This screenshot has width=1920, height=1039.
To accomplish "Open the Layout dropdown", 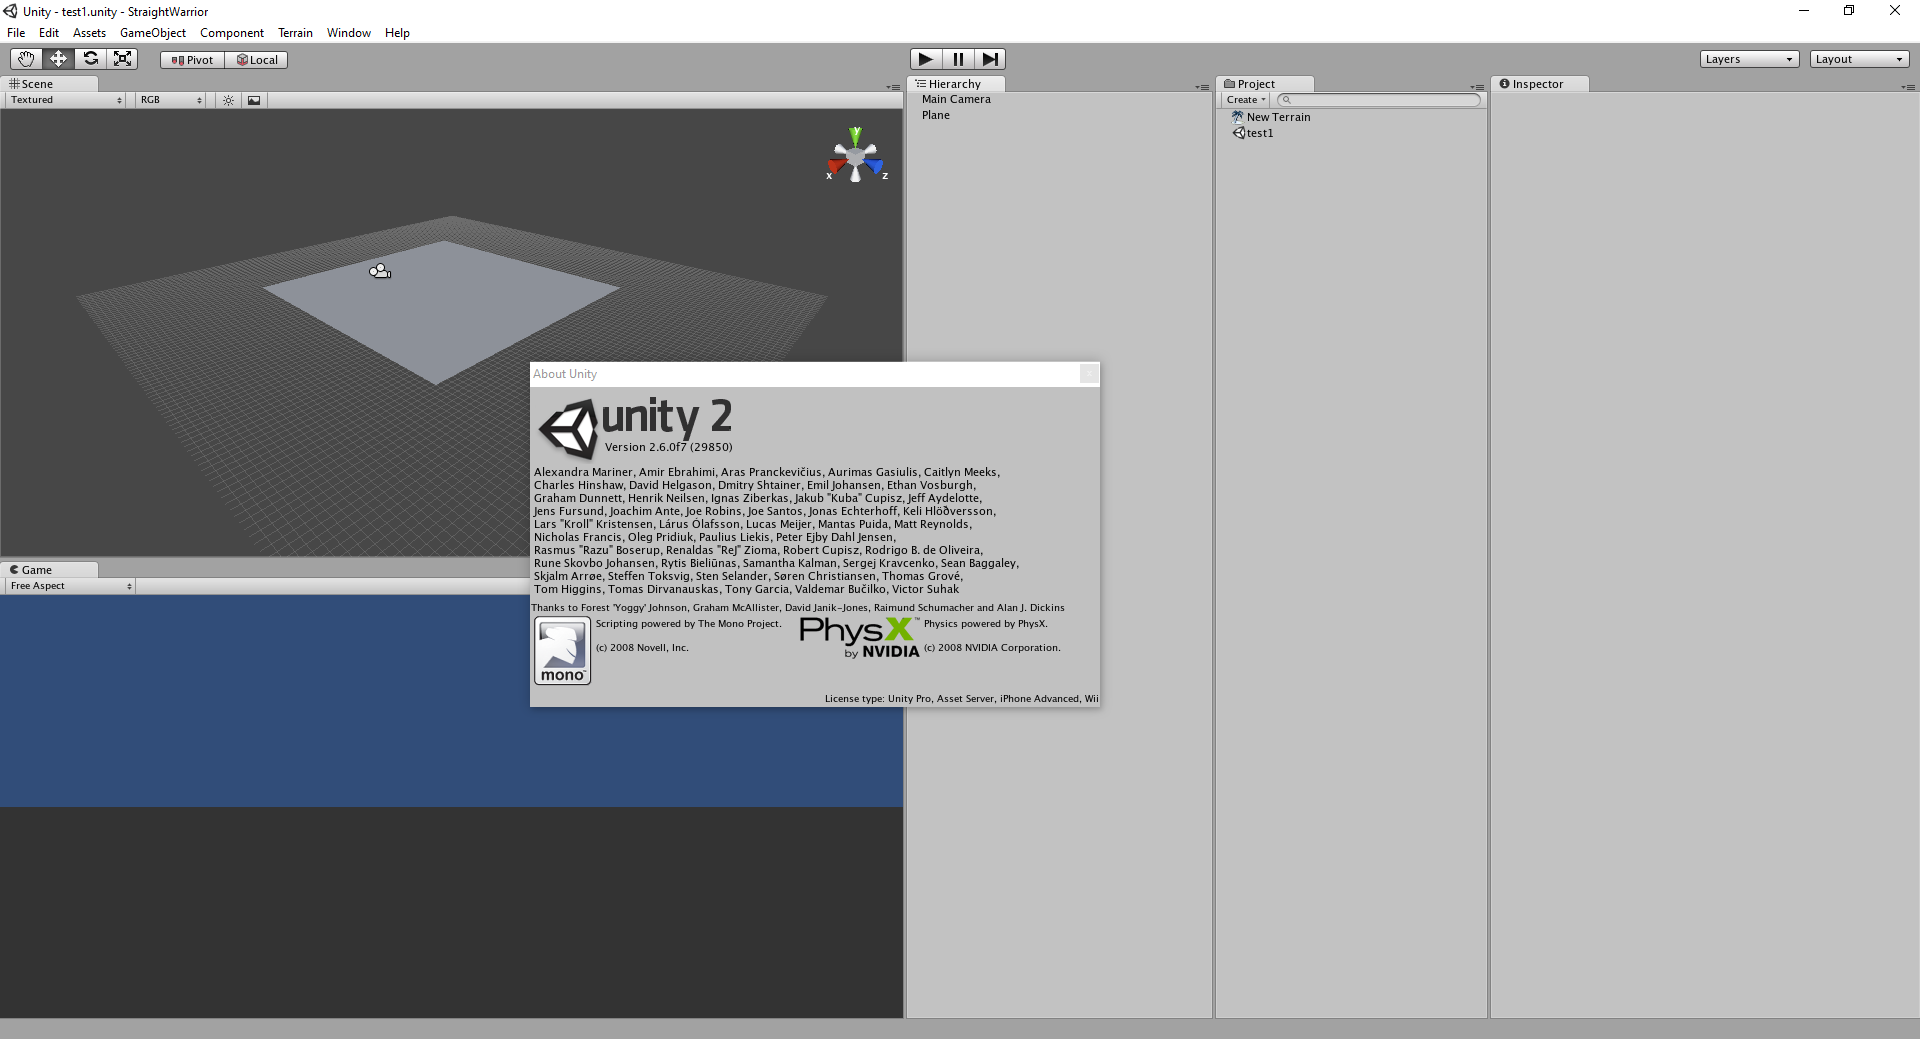I will click(1859, 59).
